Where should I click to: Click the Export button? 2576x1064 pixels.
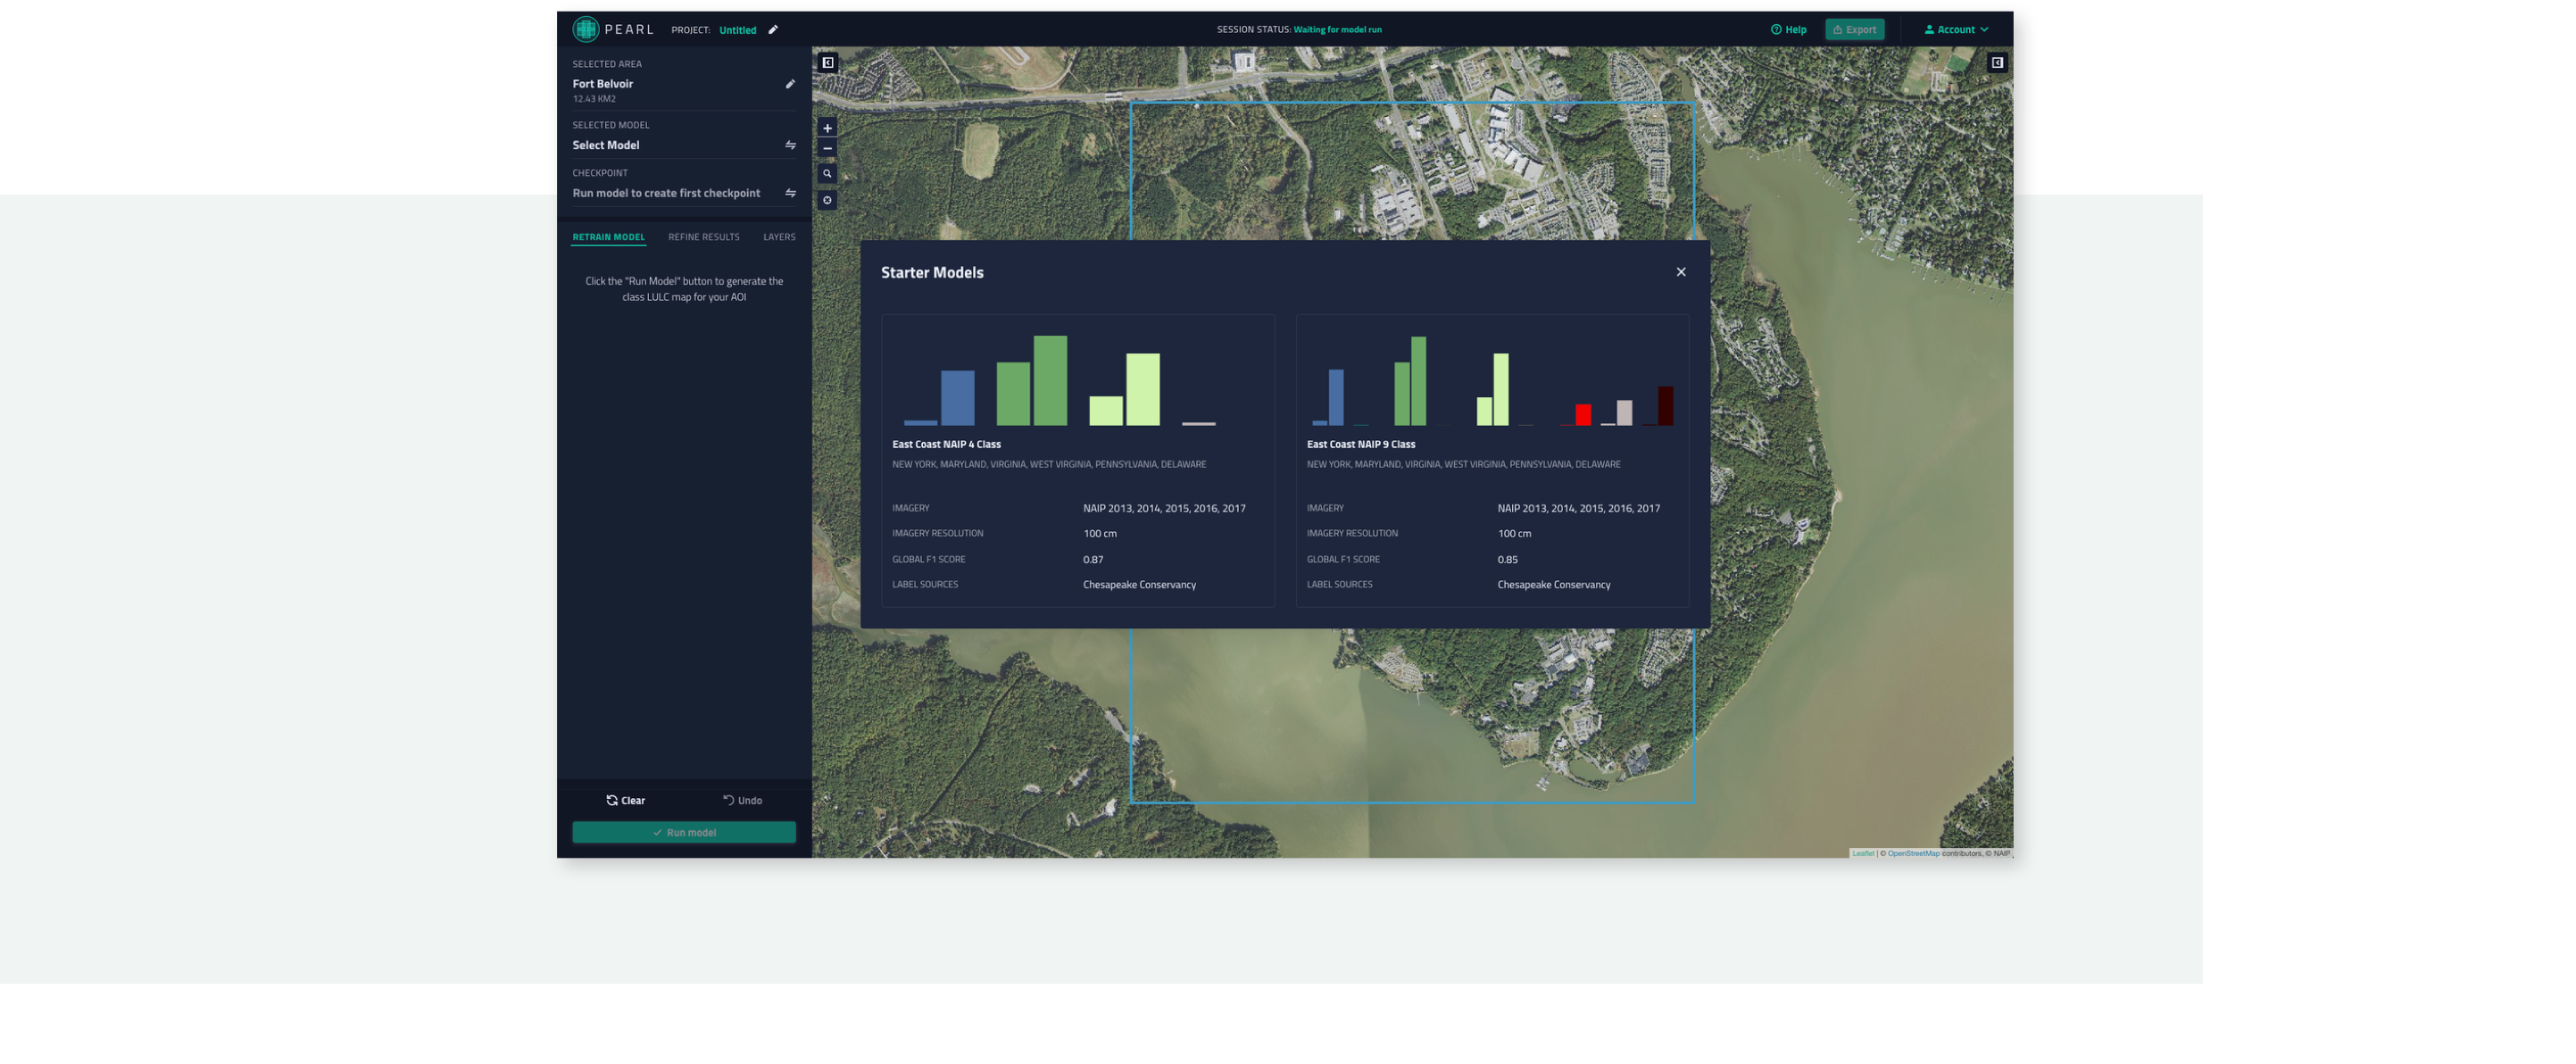point(1855,30)
